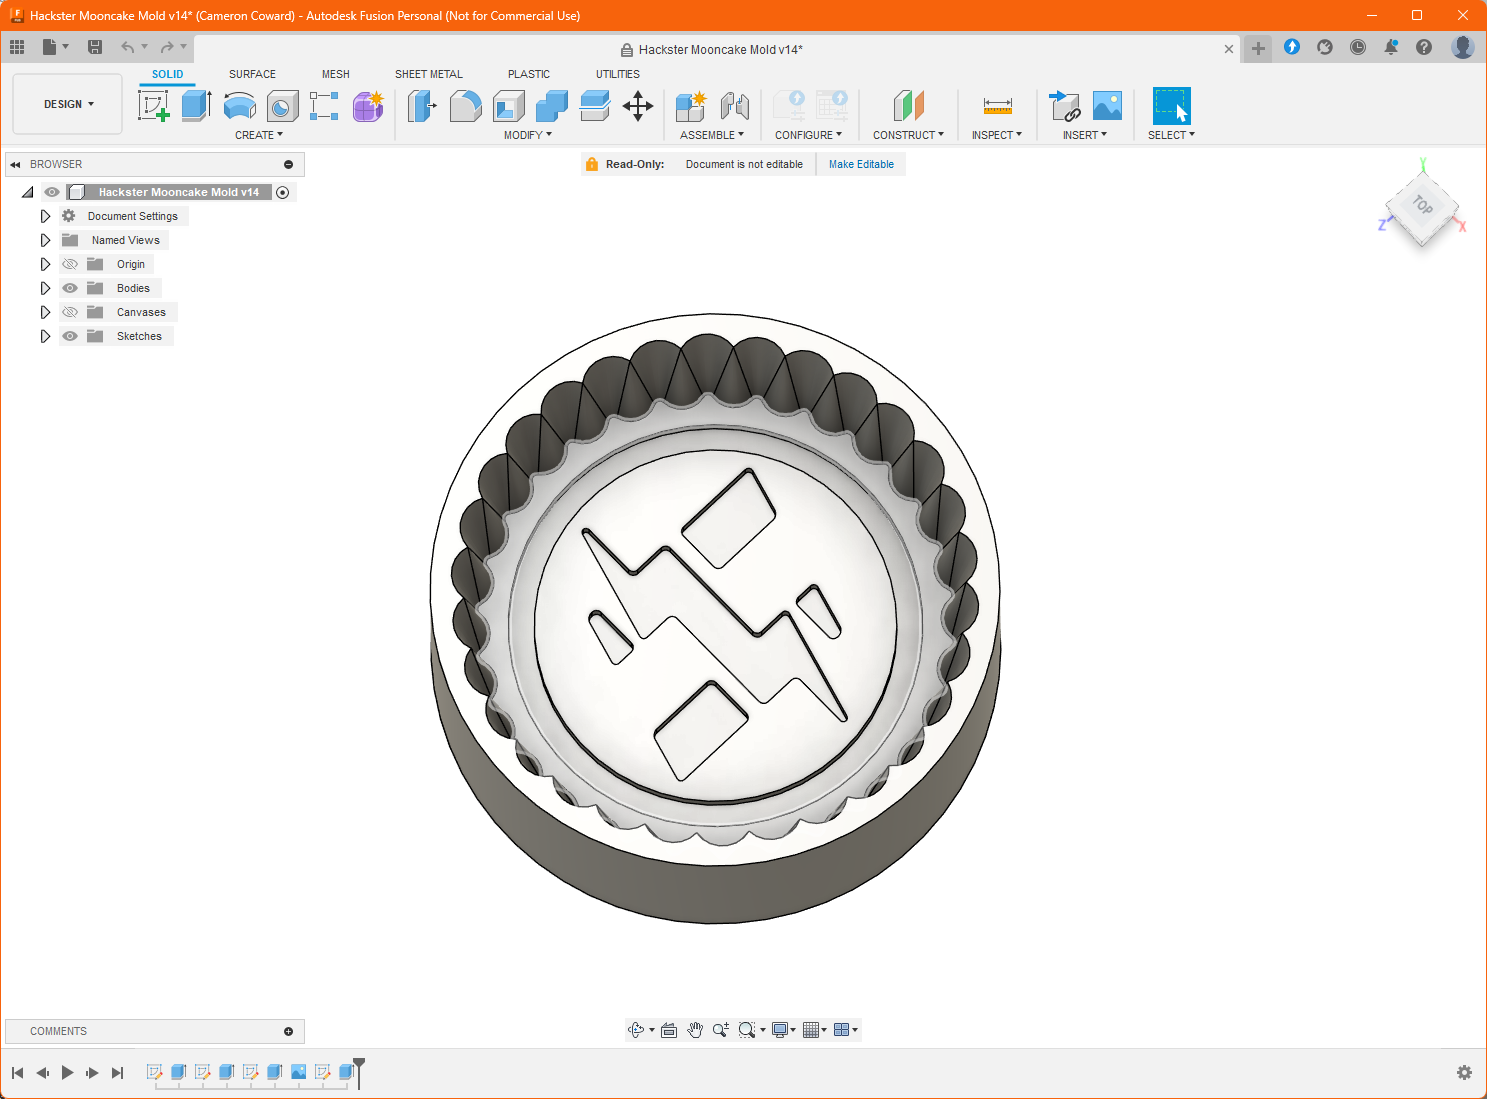Redo the last undone action
This screenshot has width=1487, height=1099.
tap(167, 47)
